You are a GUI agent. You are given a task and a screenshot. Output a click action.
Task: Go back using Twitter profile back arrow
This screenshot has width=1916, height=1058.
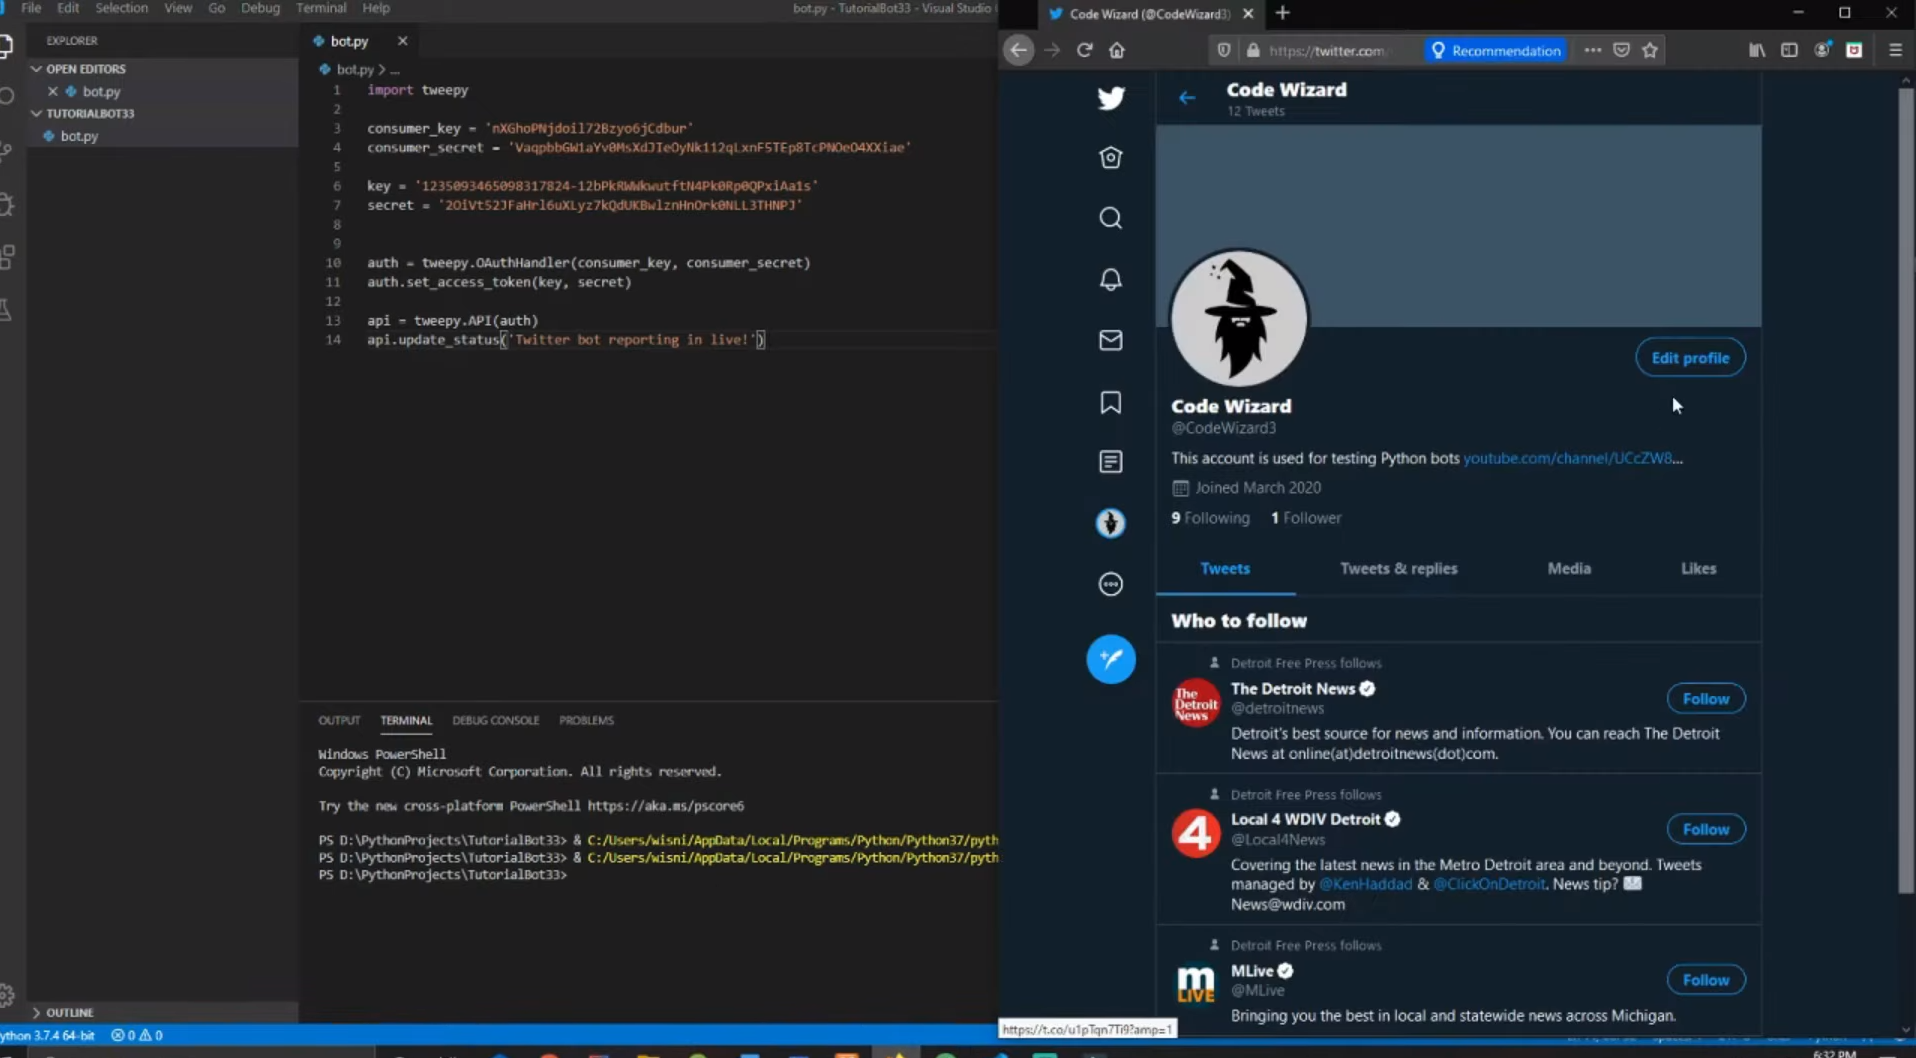pyautogui.click(x=1187, y=98)
